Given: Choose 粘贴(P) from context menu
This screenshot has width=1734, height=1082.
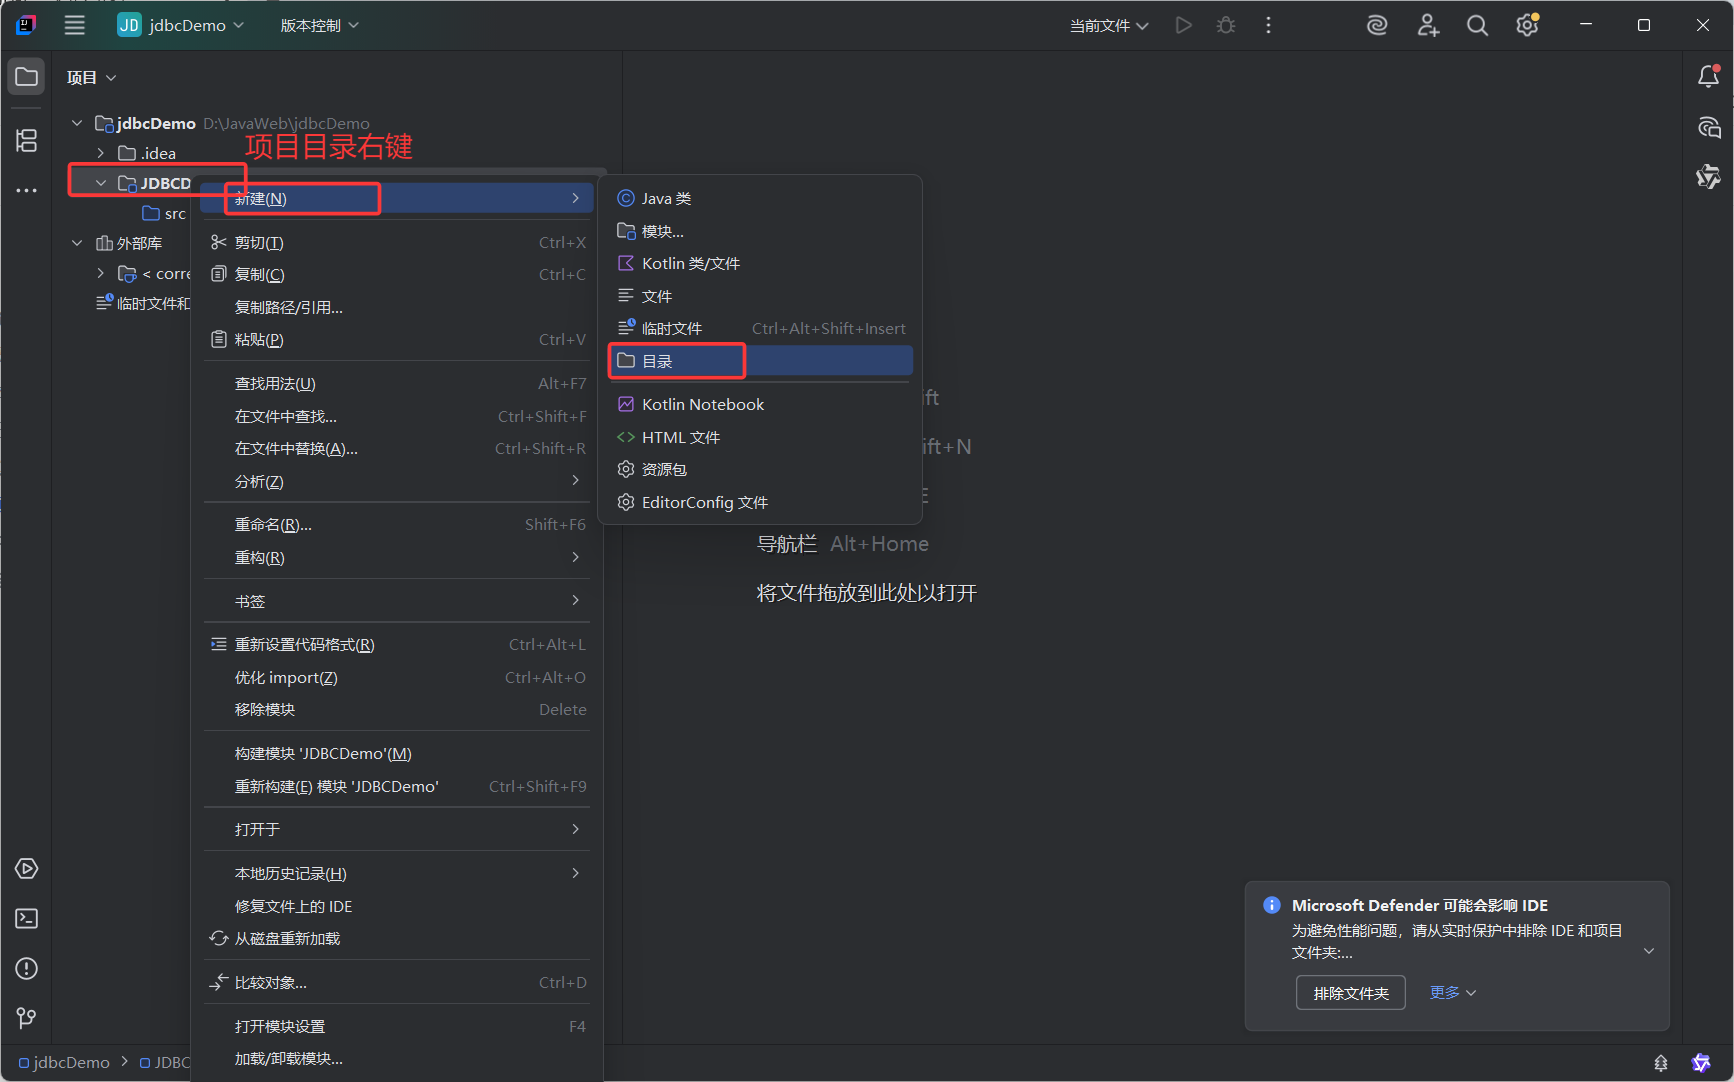Looking at the screenshot, I should (x=396, y=339).
